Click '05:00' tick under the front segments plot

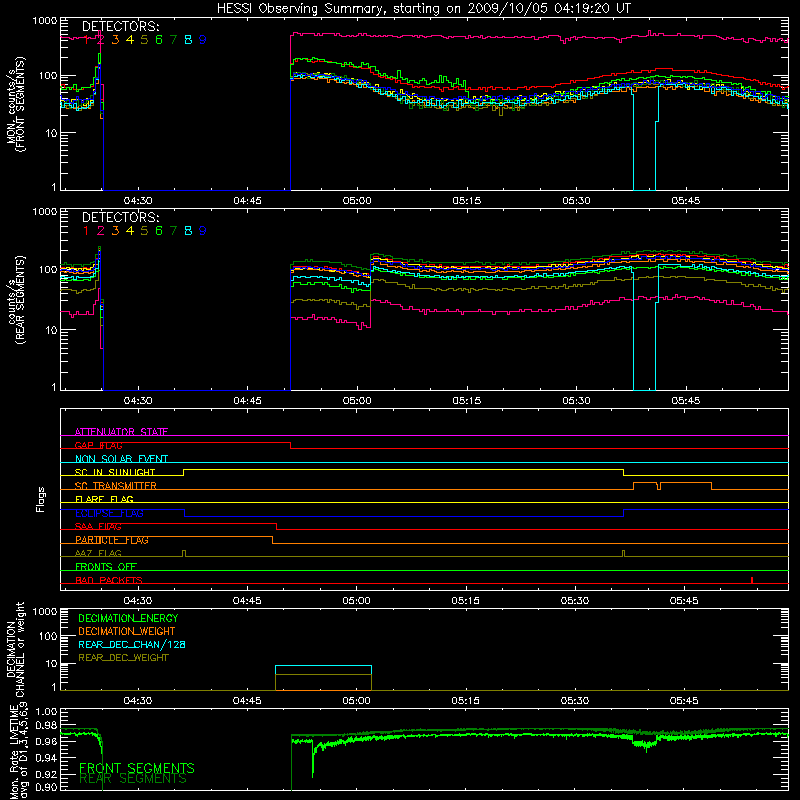tap(357, 201)
